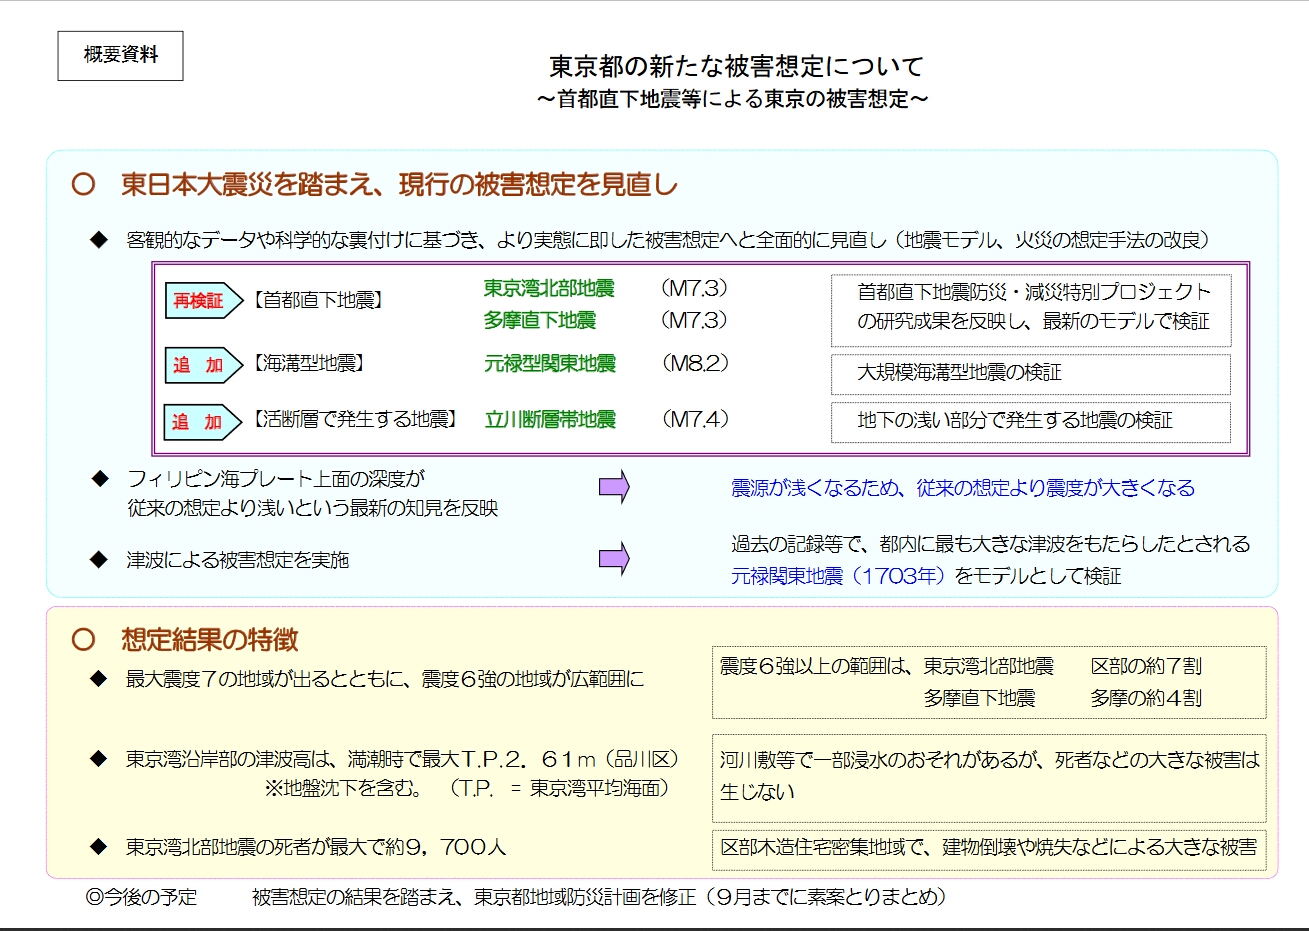Click the circle bullet before 東日本大震災を踏まえ heading
Image resolution: width=1309 pixels, height=931 pixels.
[x=84, y=185]
